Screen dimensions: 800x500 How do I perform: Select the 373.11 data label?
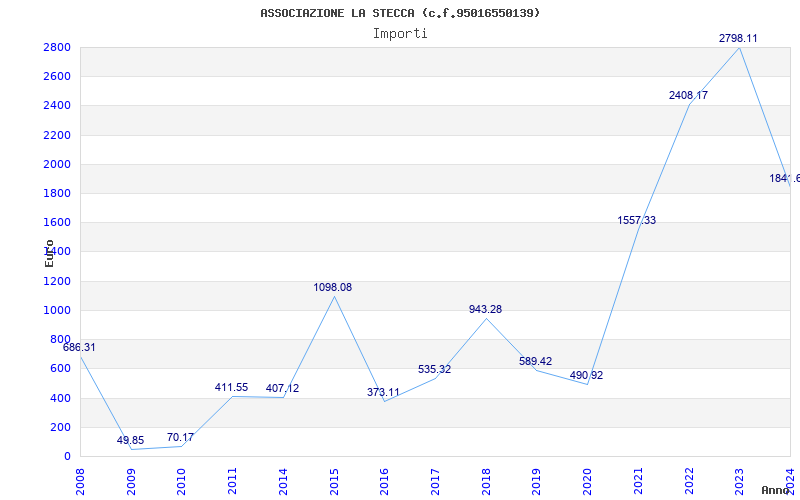tap(383, 392)
